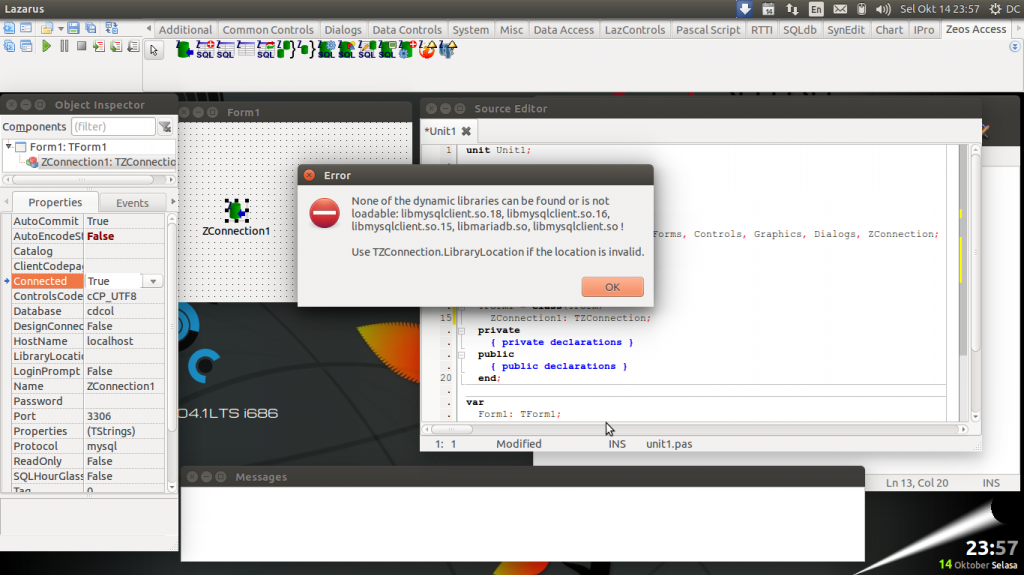
Task: Select the TZSQLMetadata component icon
Action: pyautogui.click(x=347, y=49)
